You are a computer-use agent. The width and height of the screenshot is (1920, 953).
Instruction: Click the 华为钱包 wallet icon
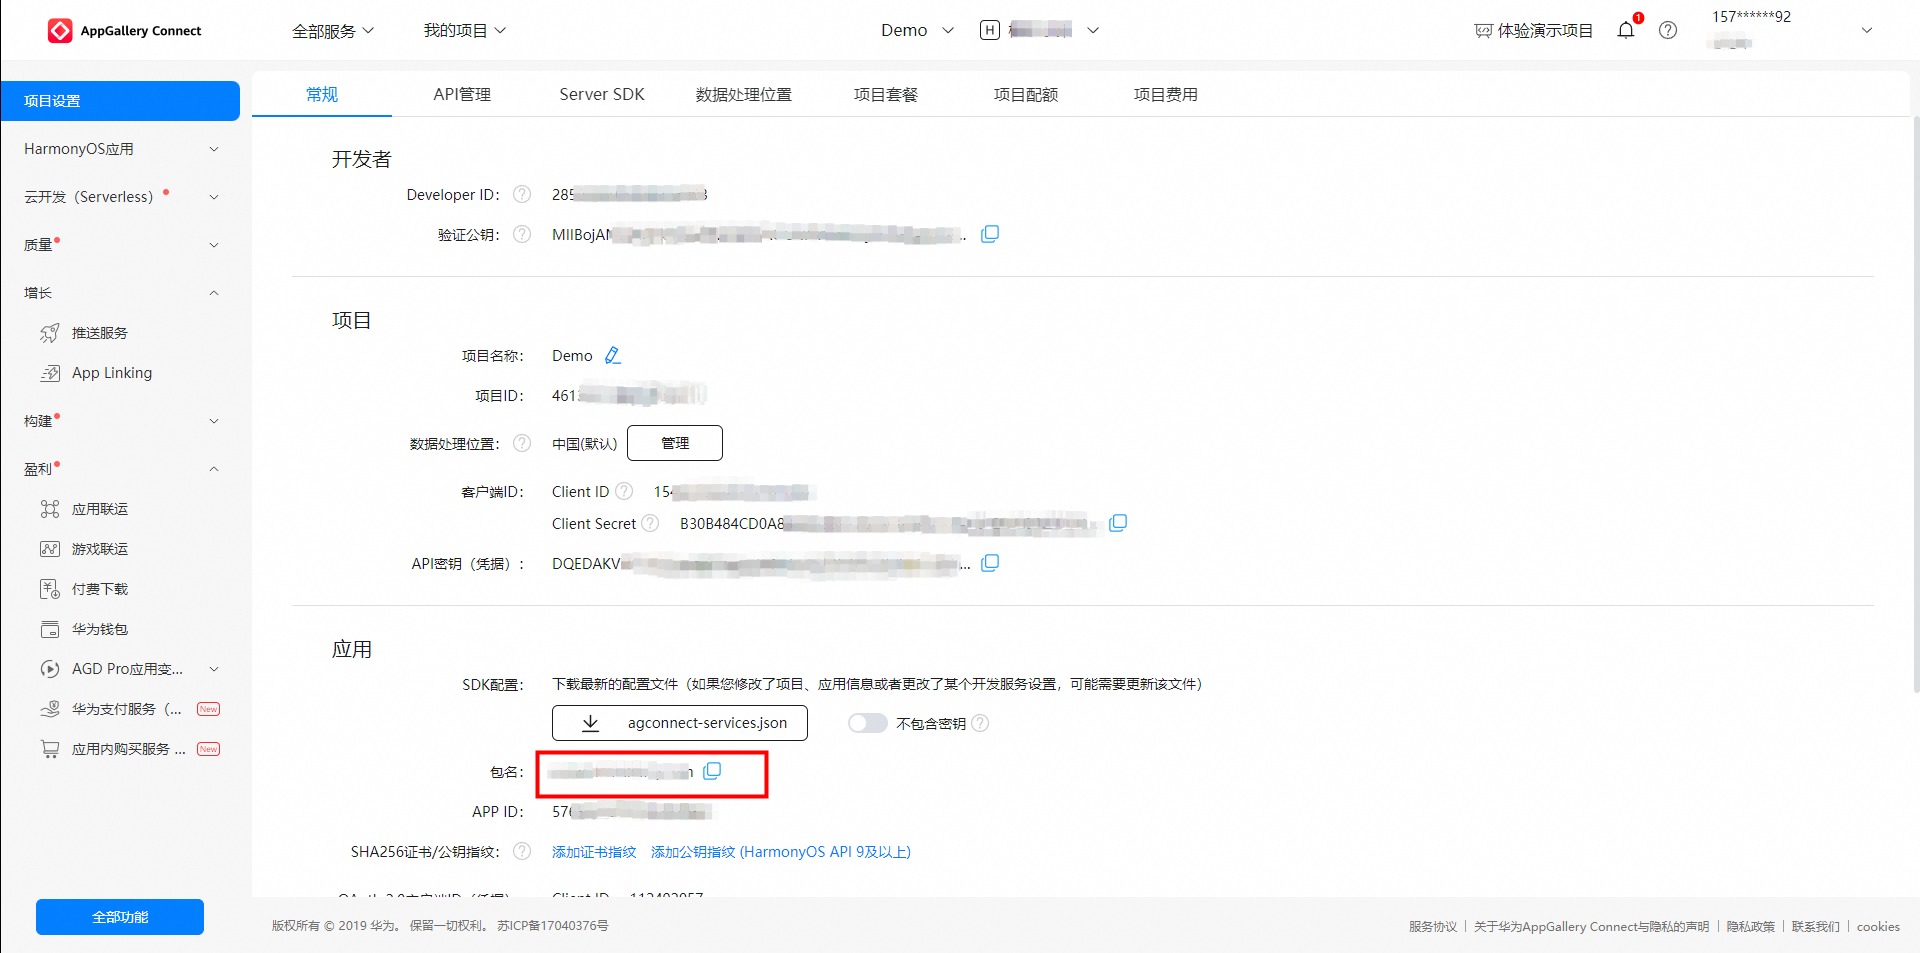50,629
